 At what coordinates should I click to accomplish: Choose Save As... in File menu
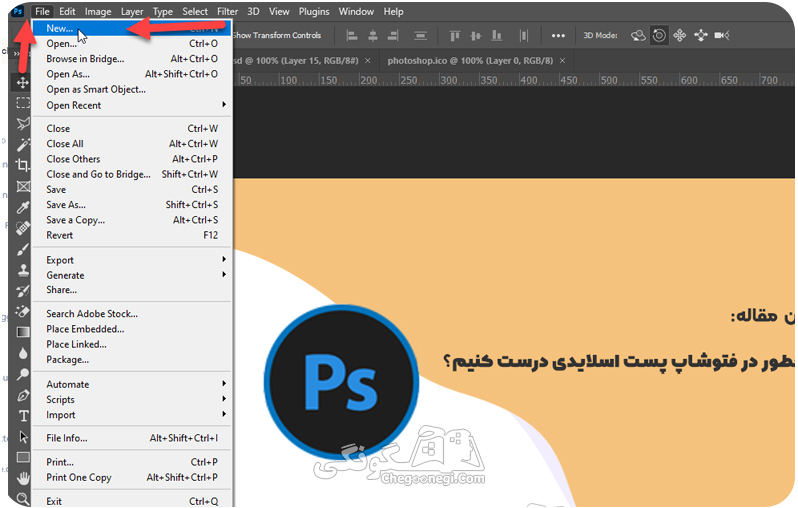click(x=132, y=205)
